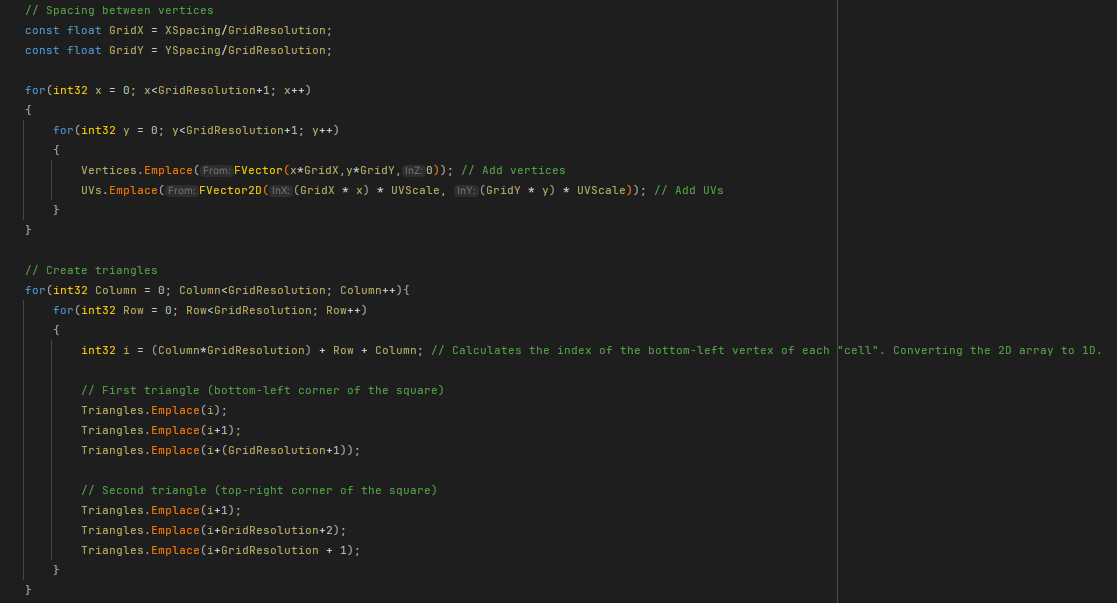
Task: Click the 'InX:' parameter hint
Action: [x=280, y=191]
